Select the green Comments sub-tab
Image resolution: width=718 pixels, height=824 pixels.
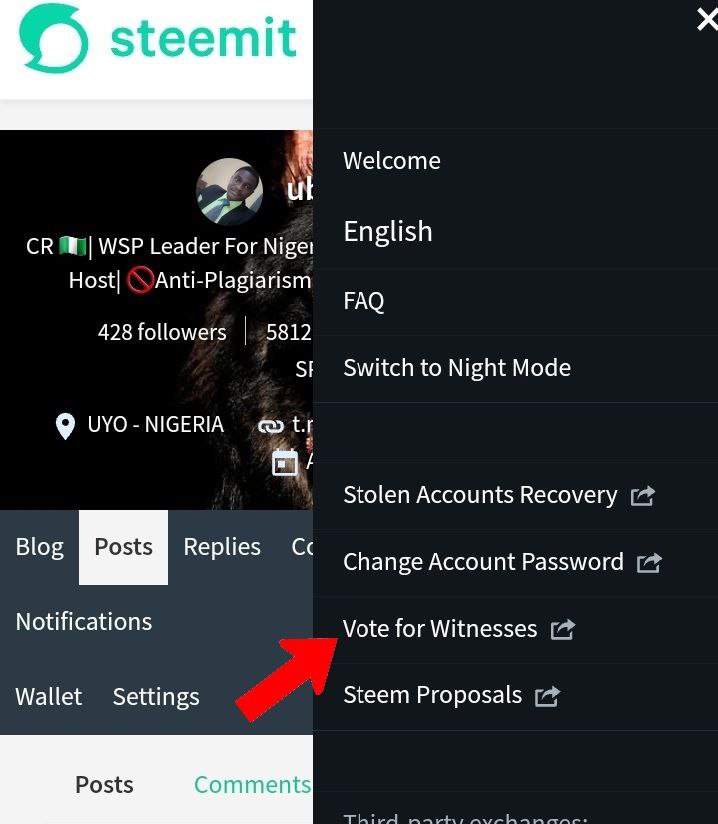point(252,785)
